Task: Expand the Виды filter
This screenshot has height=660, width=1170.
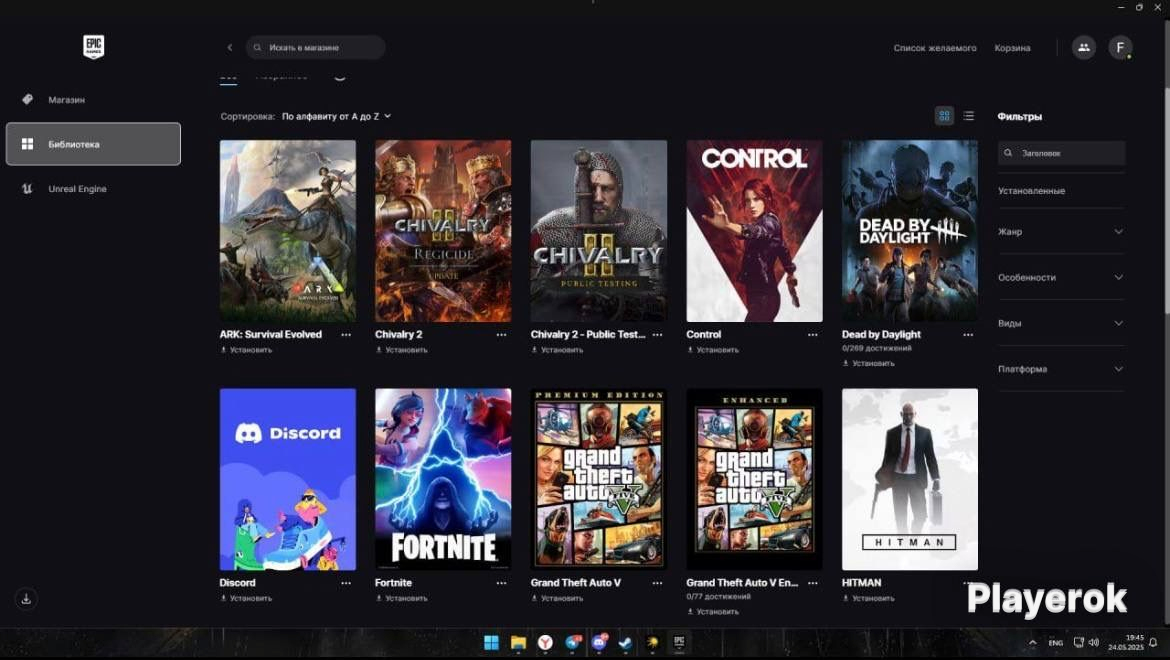Action: click(1060, 323)
